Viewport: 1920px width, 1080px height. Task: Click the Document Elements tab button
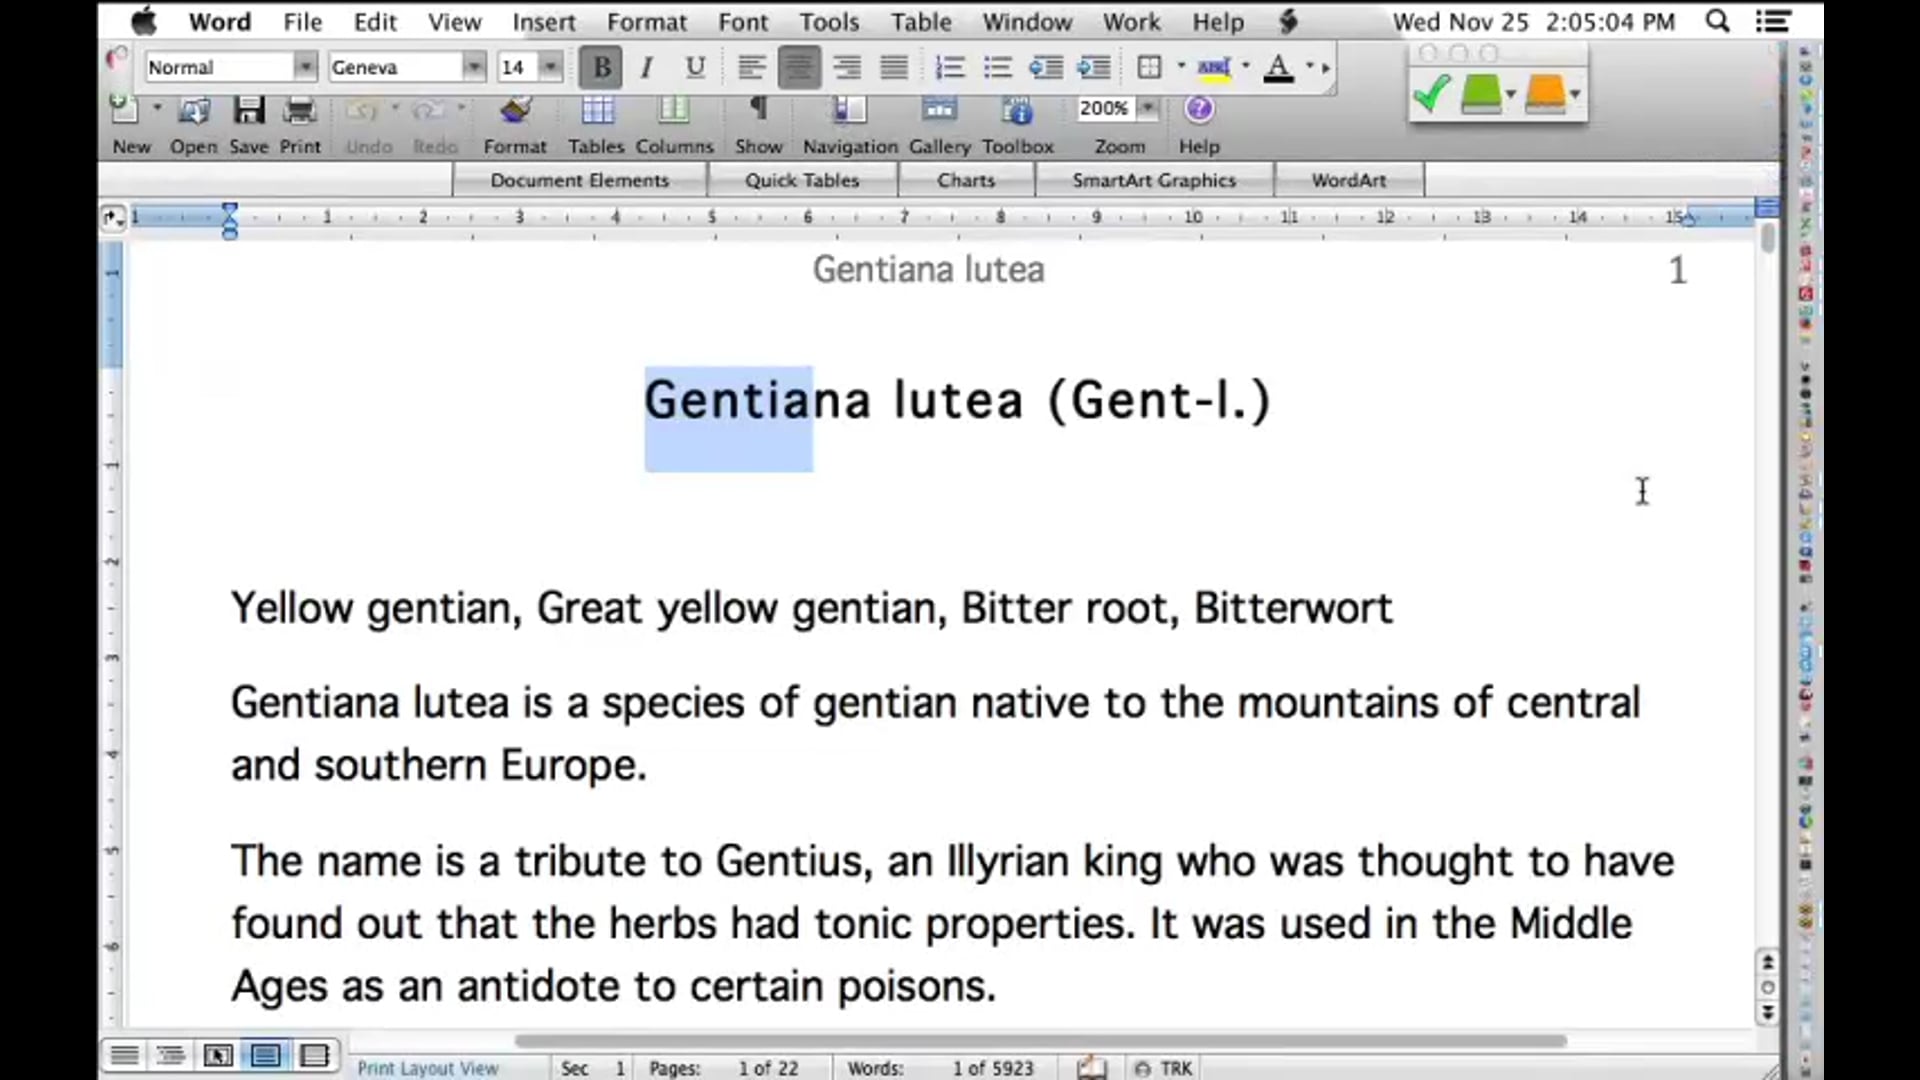pos(579,180)
